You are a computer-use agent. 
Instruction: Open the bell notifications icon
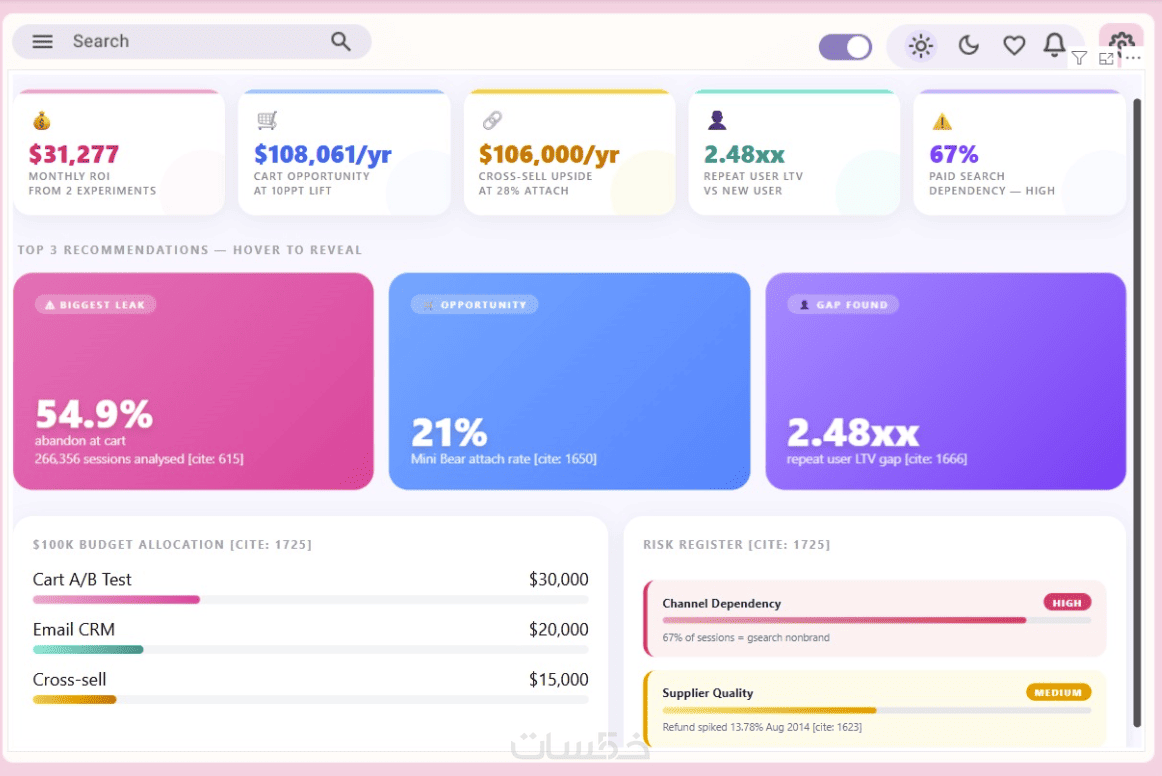coord(1054,45)
